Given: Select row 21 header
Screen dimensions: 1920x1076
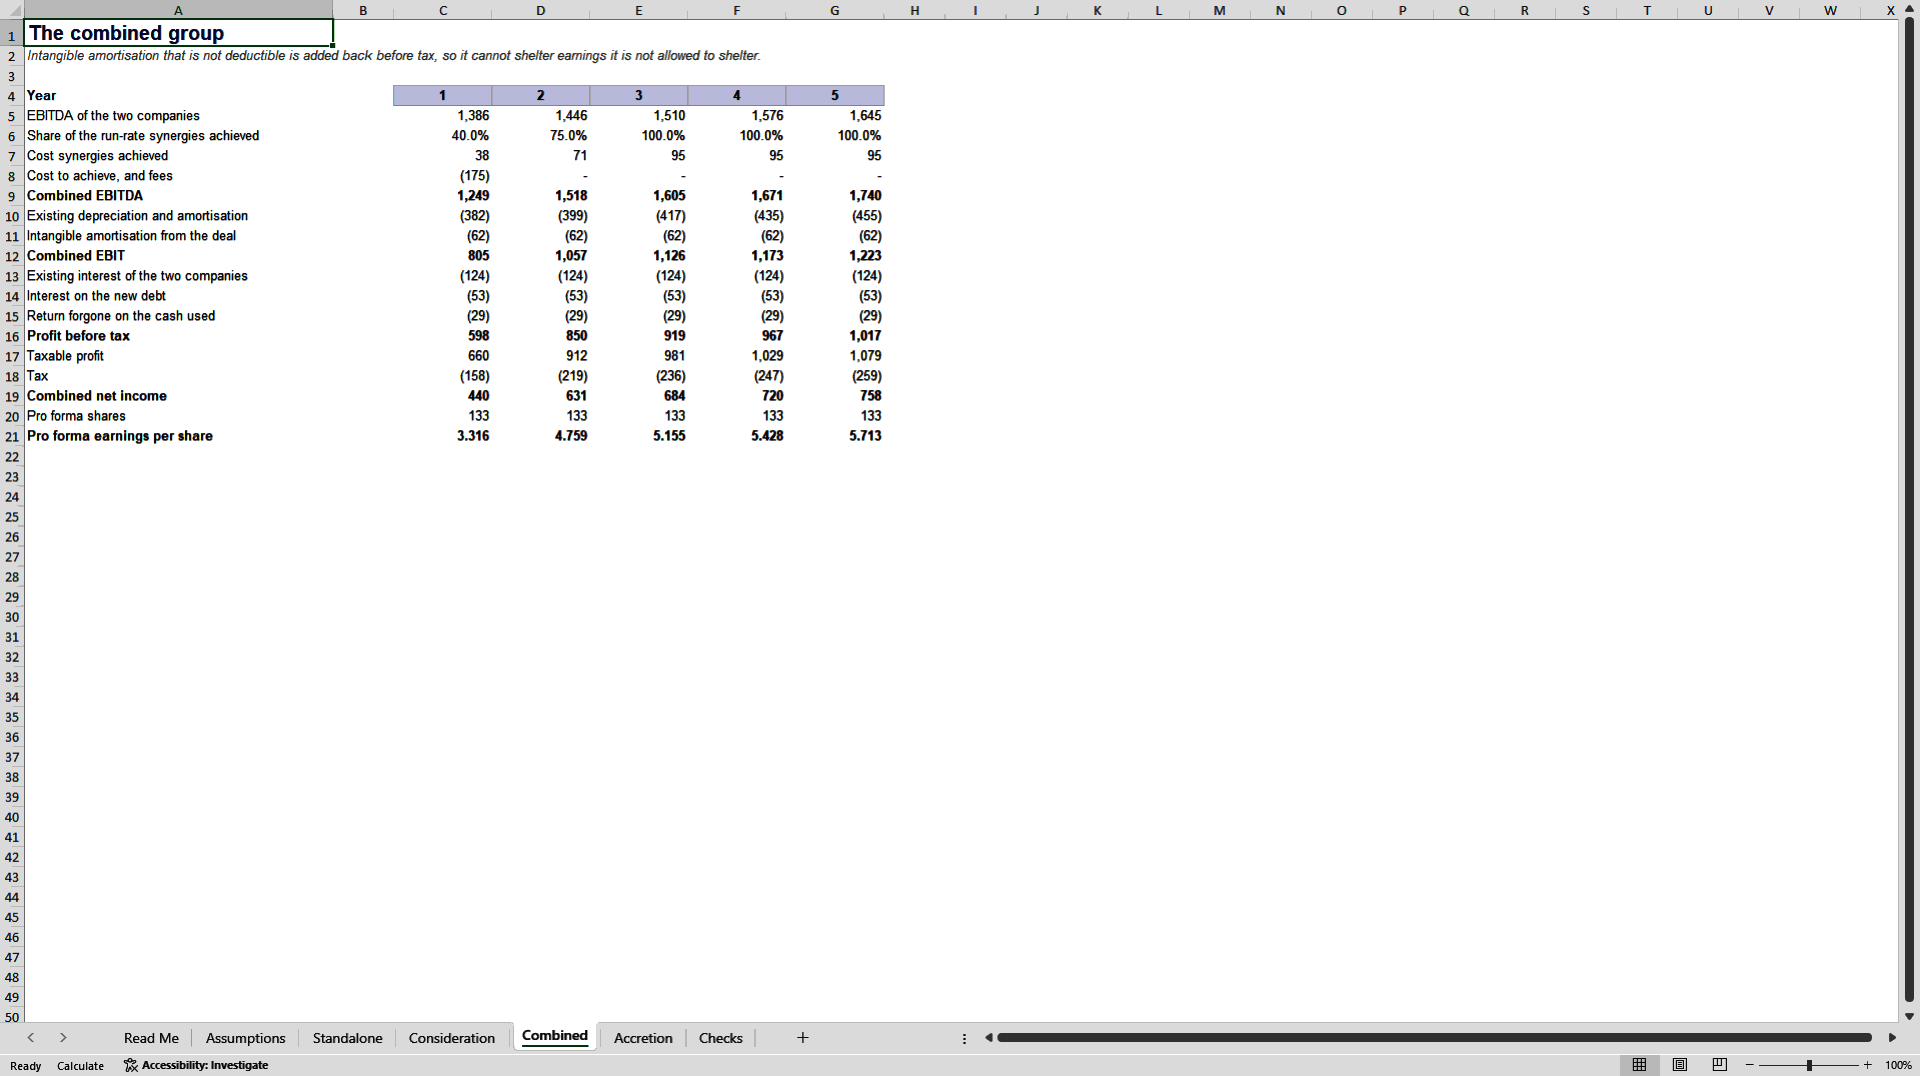Looking at the screenshot, I should pos(12,437).
